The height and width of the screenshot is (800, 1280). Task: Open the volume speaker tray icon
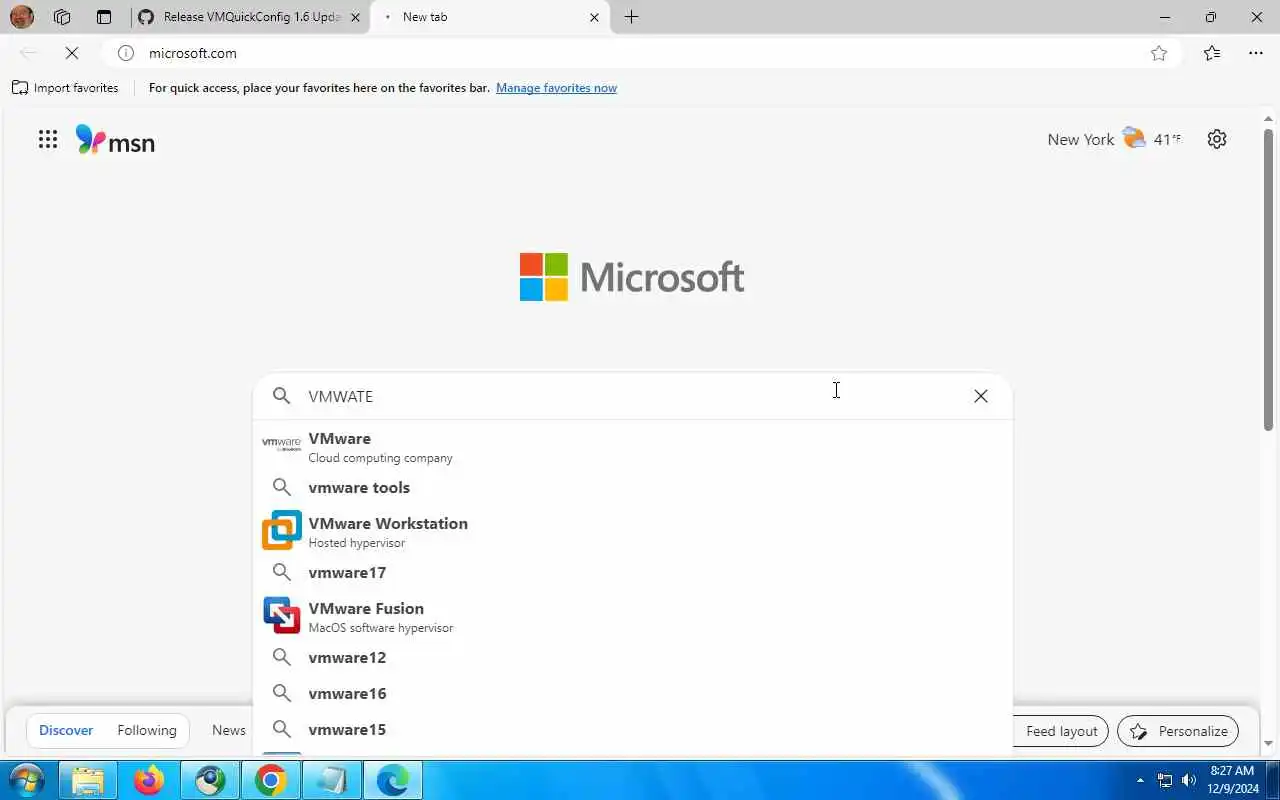click(1189, 780)
